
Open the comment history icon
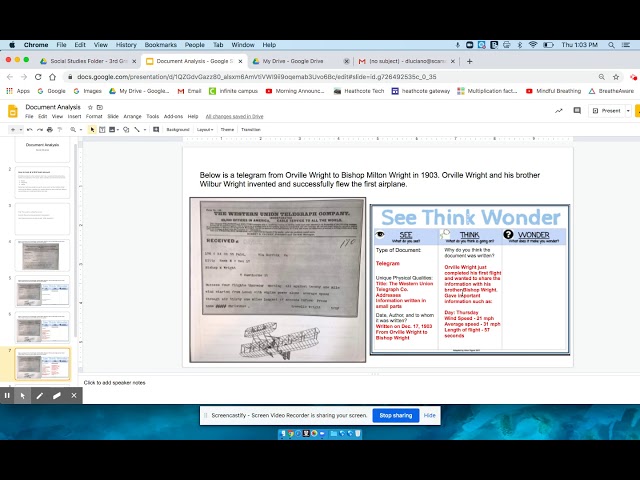577,111
